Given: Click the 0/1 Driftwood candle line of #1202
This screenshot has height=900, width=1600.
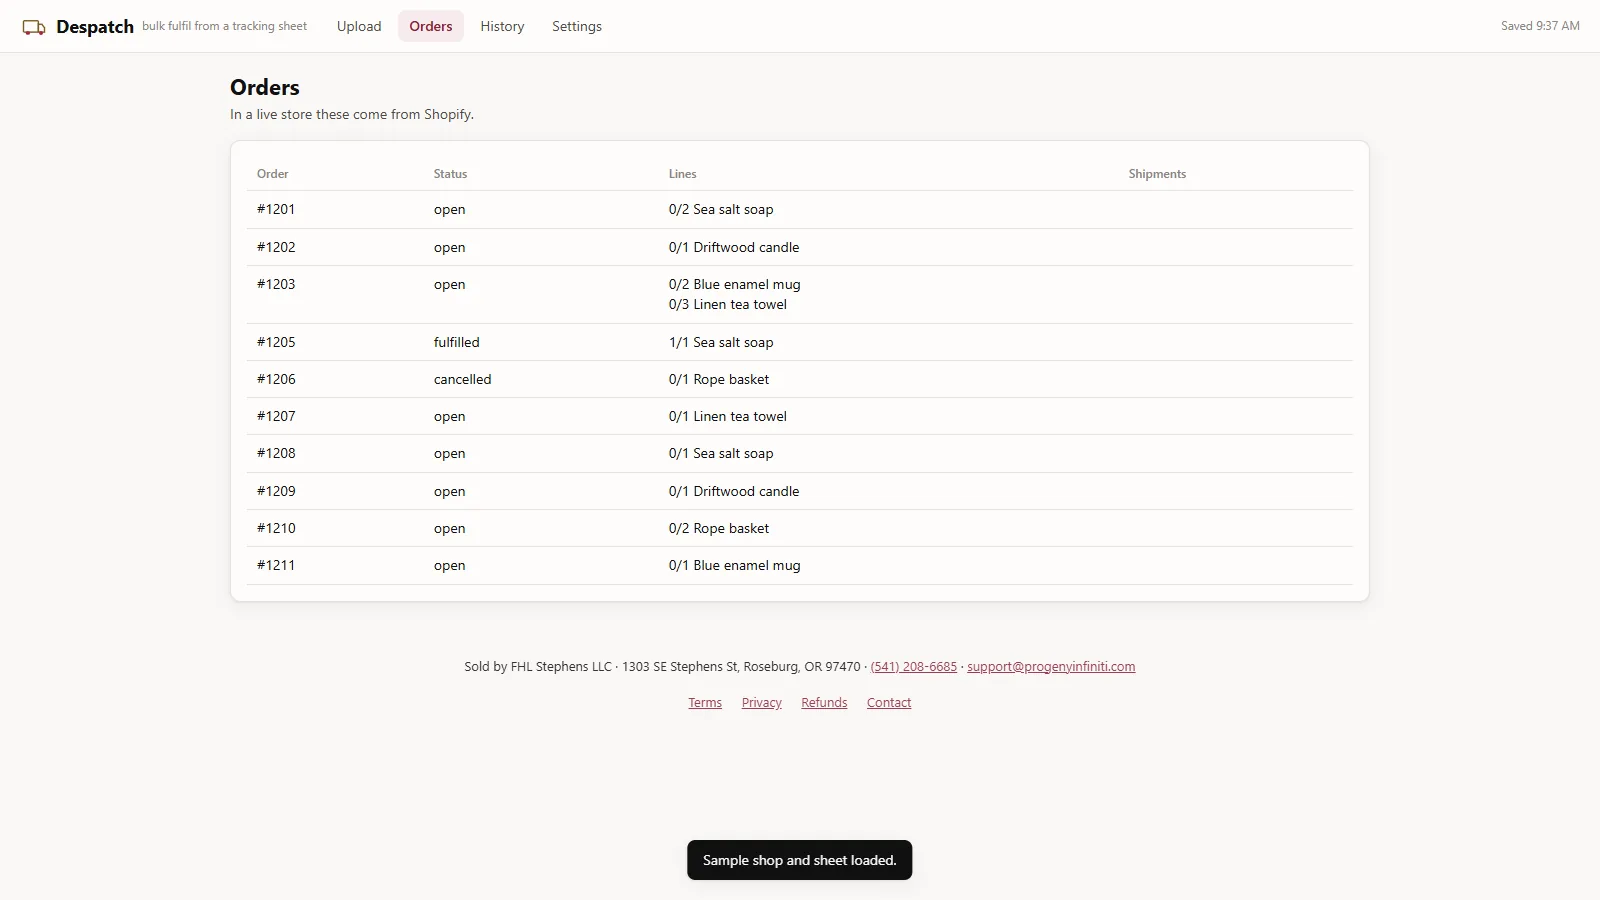Looking at the screenshot, I should pyautogui.click(x=734, y=247).
